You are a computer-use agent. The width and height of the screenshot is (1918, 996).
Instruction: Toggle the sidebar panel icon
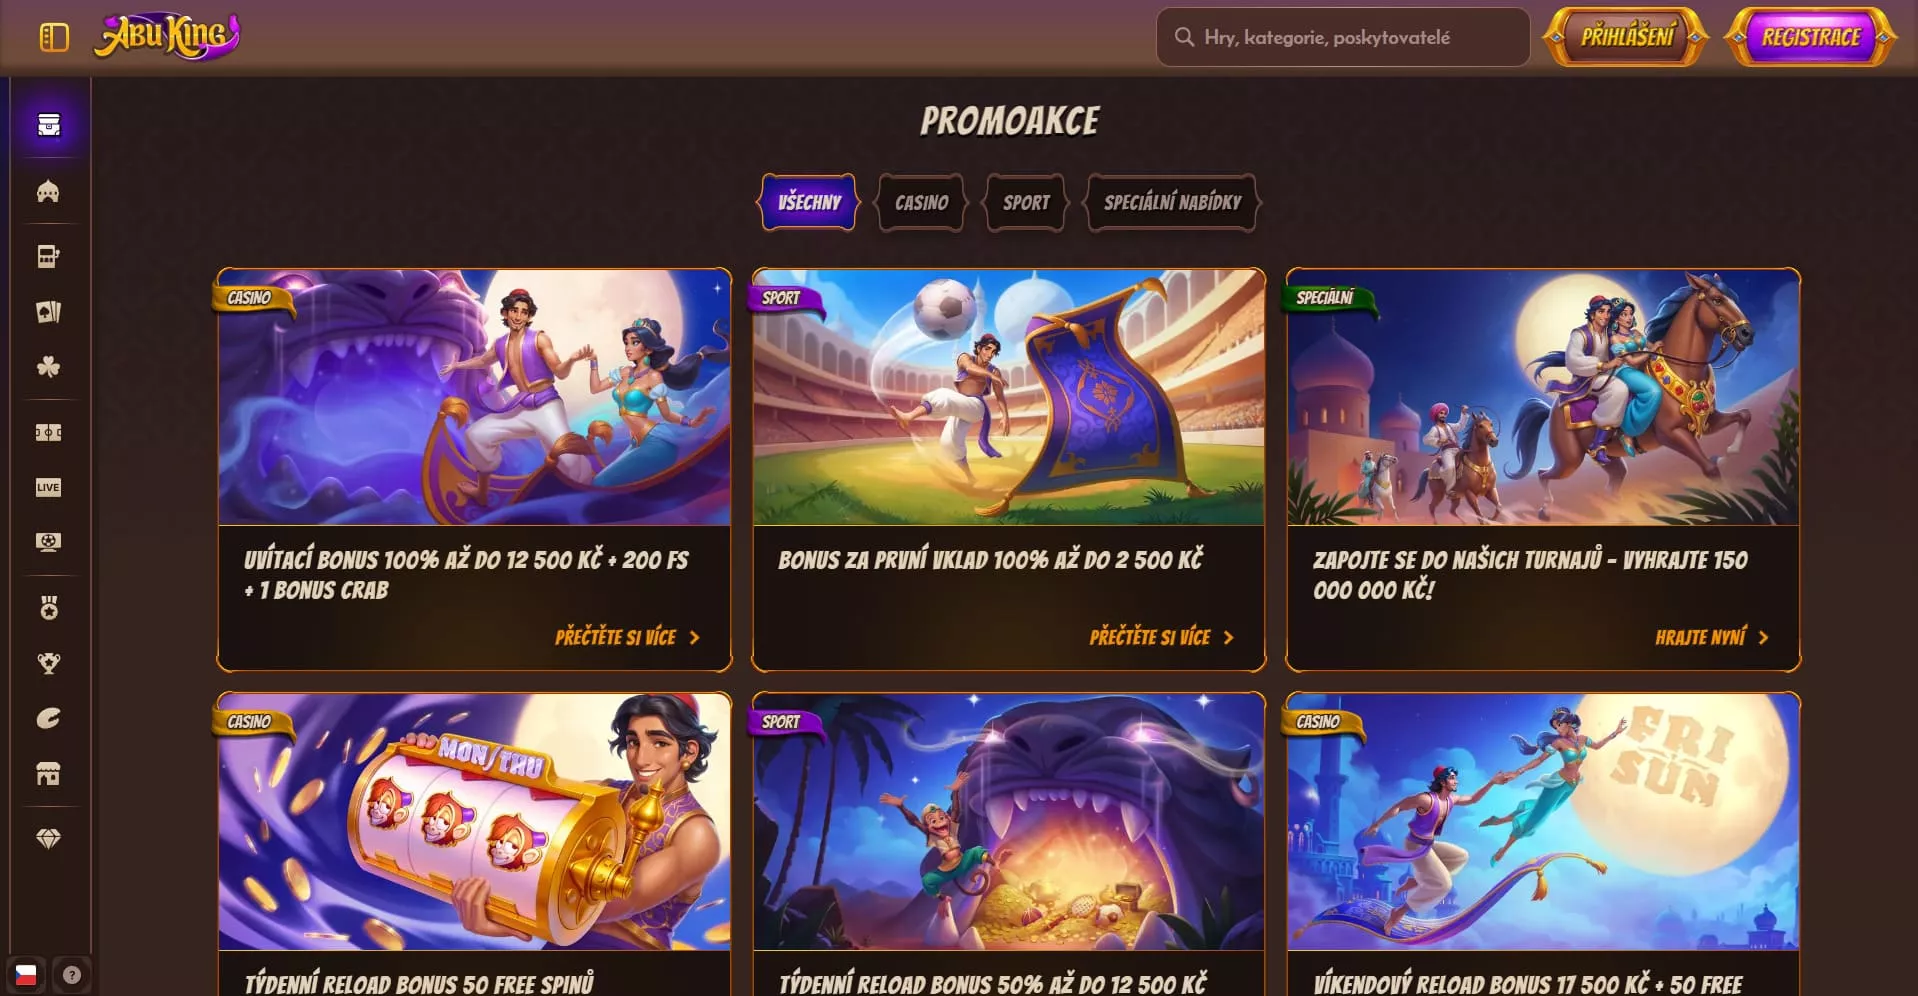[54, 38]
